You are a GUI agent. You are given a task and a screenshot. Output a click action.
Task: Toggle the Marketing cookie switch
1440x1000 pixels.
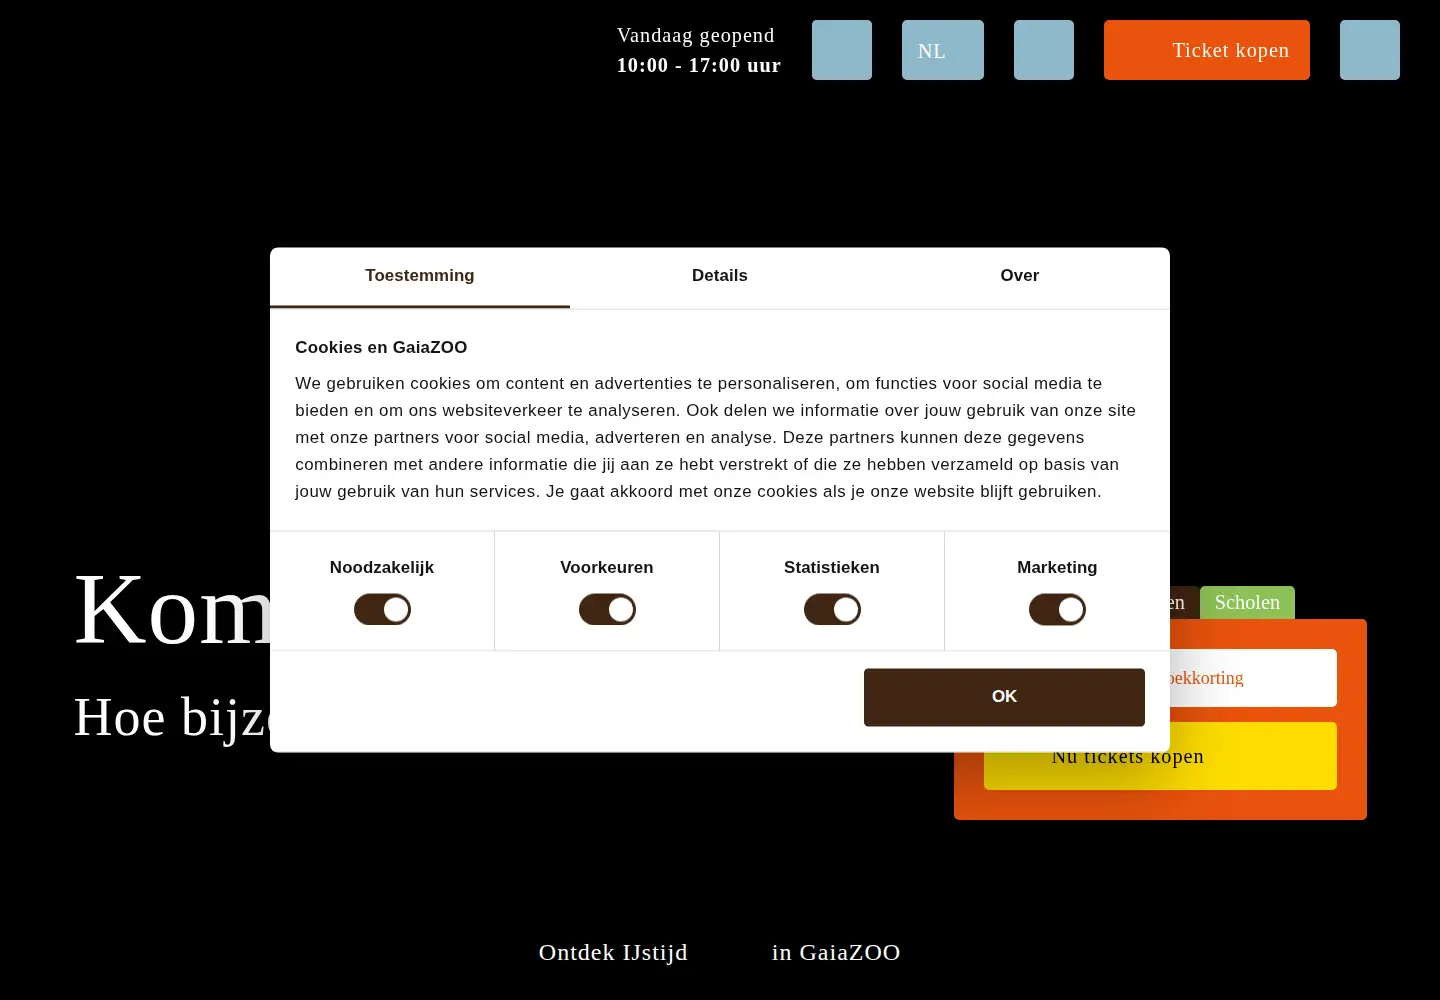coord(1057,609)
